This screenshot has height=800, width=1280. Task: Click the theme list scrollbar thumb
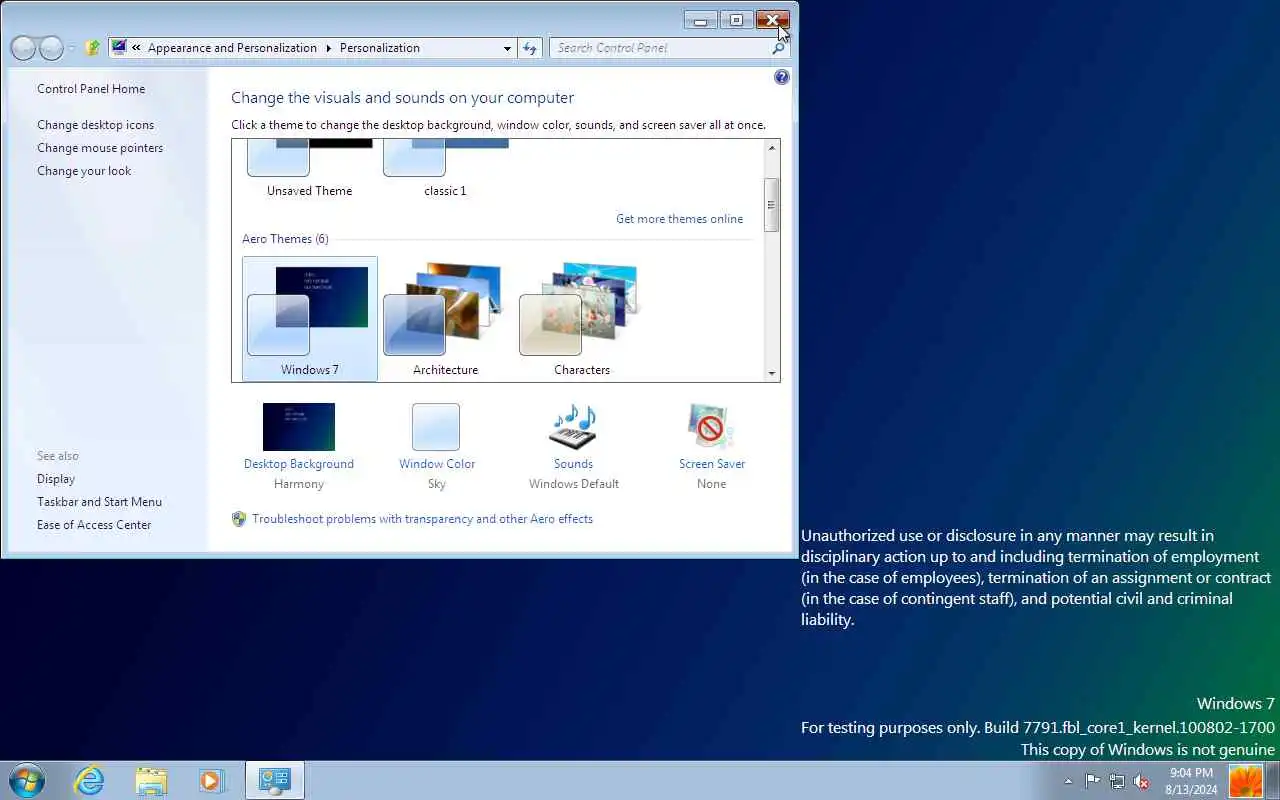coord(771,205)
